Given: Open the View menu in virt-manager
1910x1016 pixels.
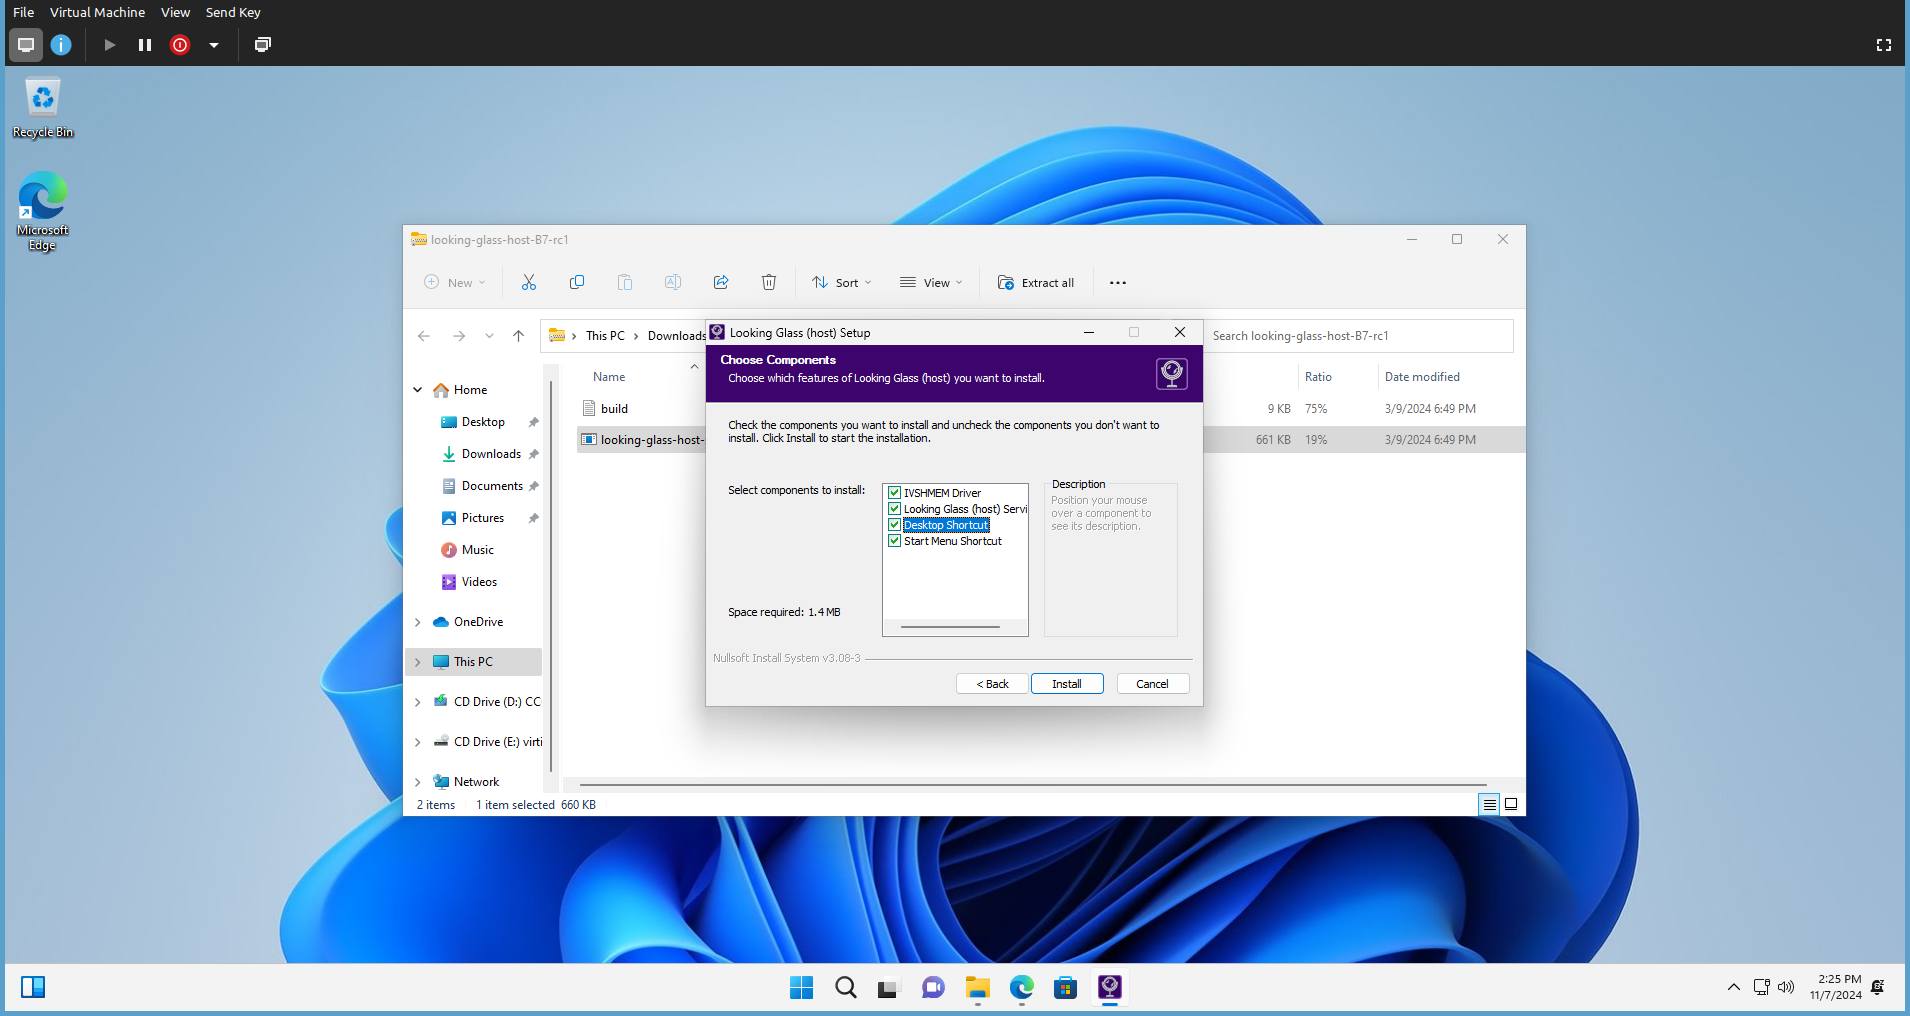Looking at the screenshot, I should coord(175,12).
